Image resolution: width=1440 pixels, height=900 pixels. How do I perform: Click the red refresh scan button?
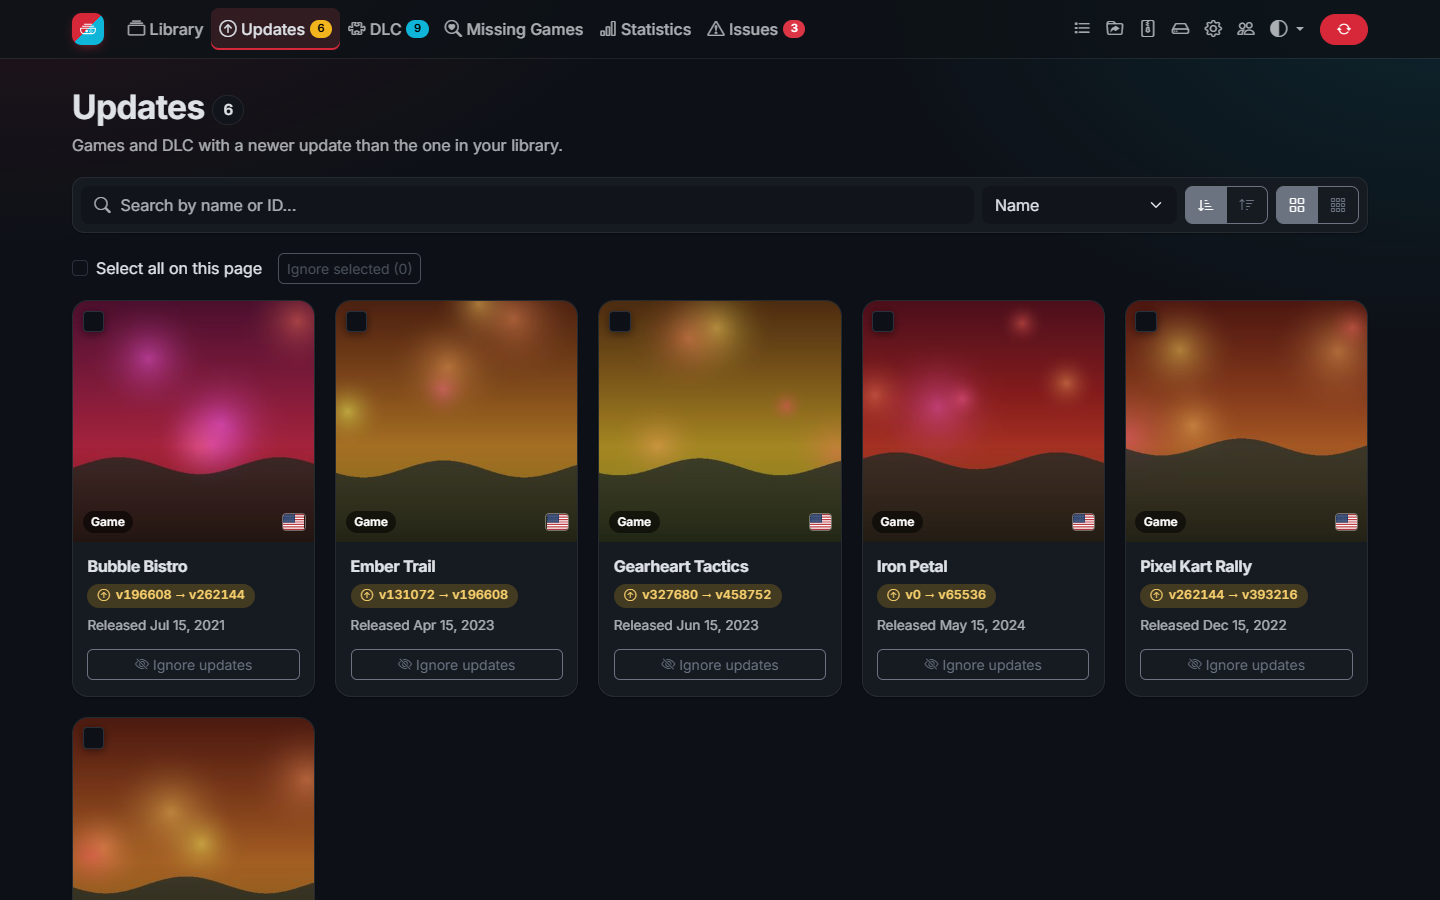1343,29
